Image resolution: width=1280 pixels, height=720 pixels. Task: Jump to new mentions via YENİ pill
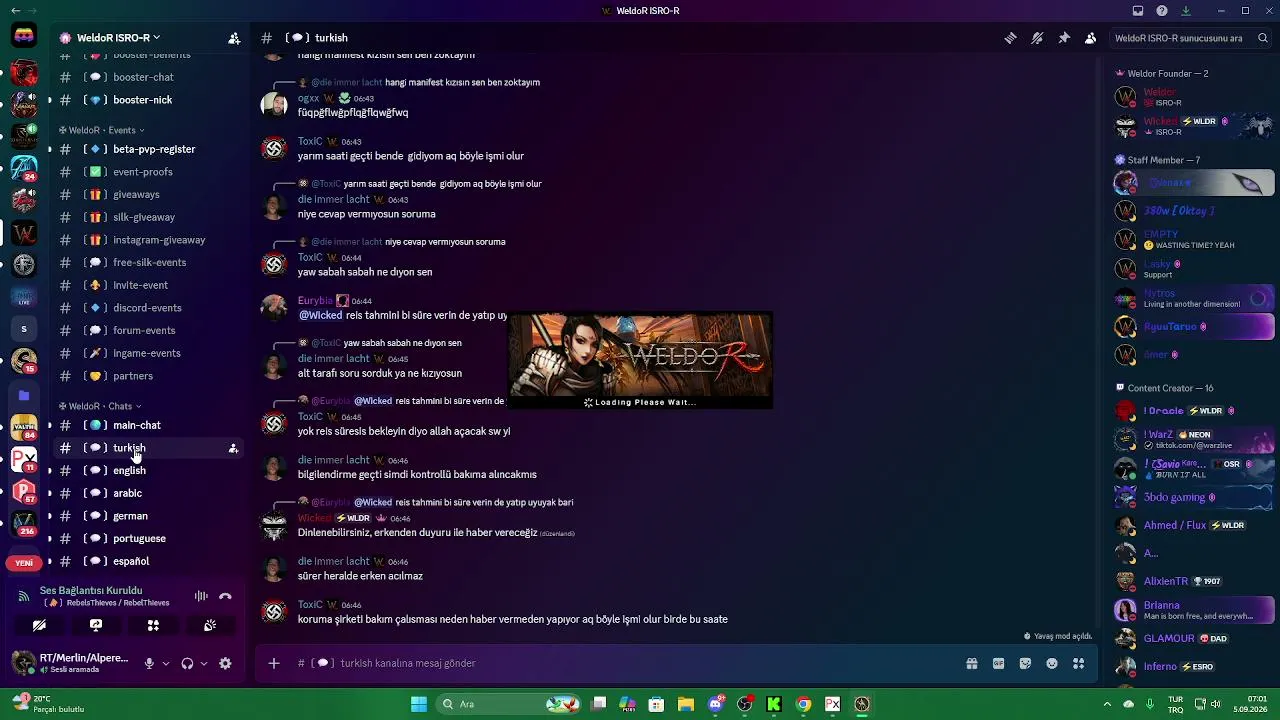click(x=24, y=563)
